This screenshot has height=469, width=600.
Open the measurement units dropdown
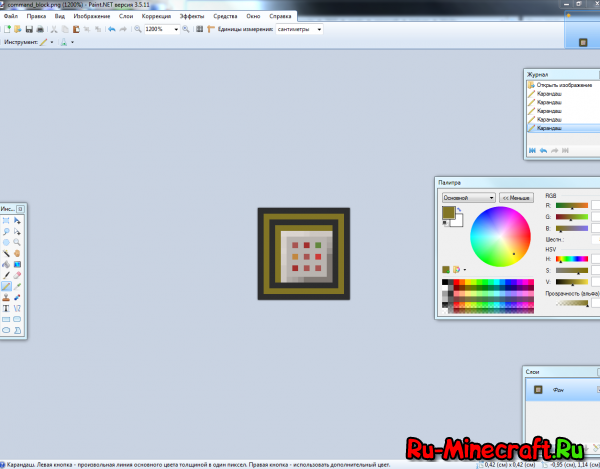(x=319, y=29)
